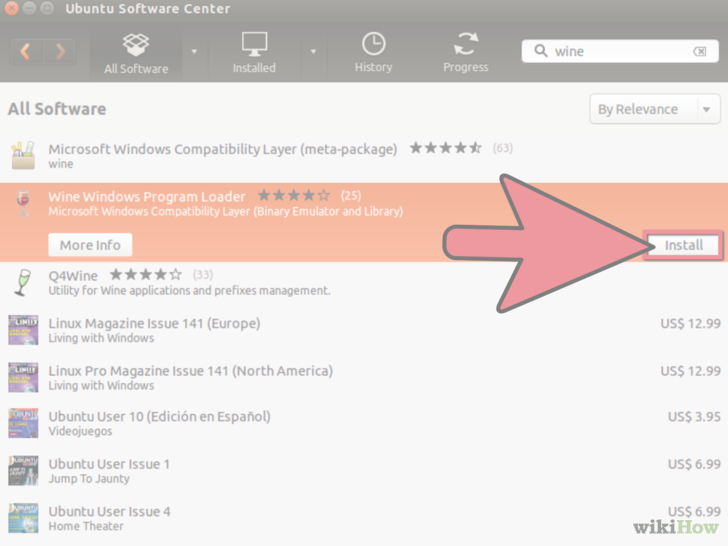Click the Linux Magazine Europe cover thumbnail
The image size is (728, 546).
23,330
